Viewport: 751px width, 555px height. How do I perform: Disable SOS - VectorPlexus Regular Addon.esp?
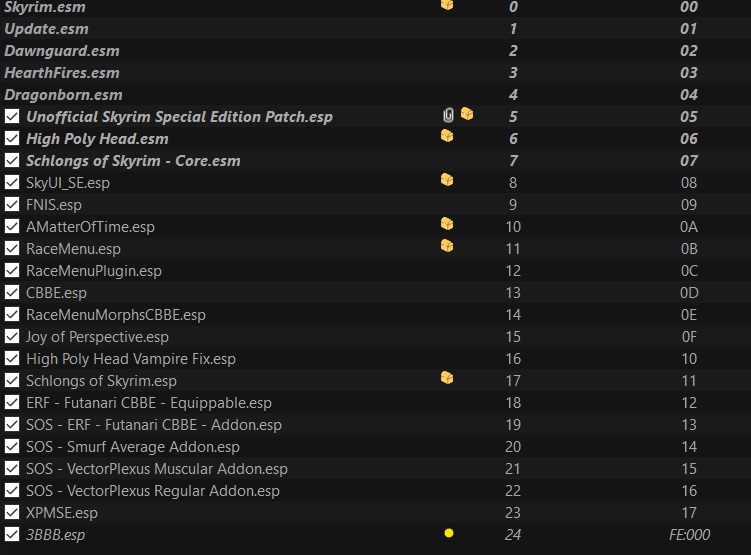[x=12, y=491]
